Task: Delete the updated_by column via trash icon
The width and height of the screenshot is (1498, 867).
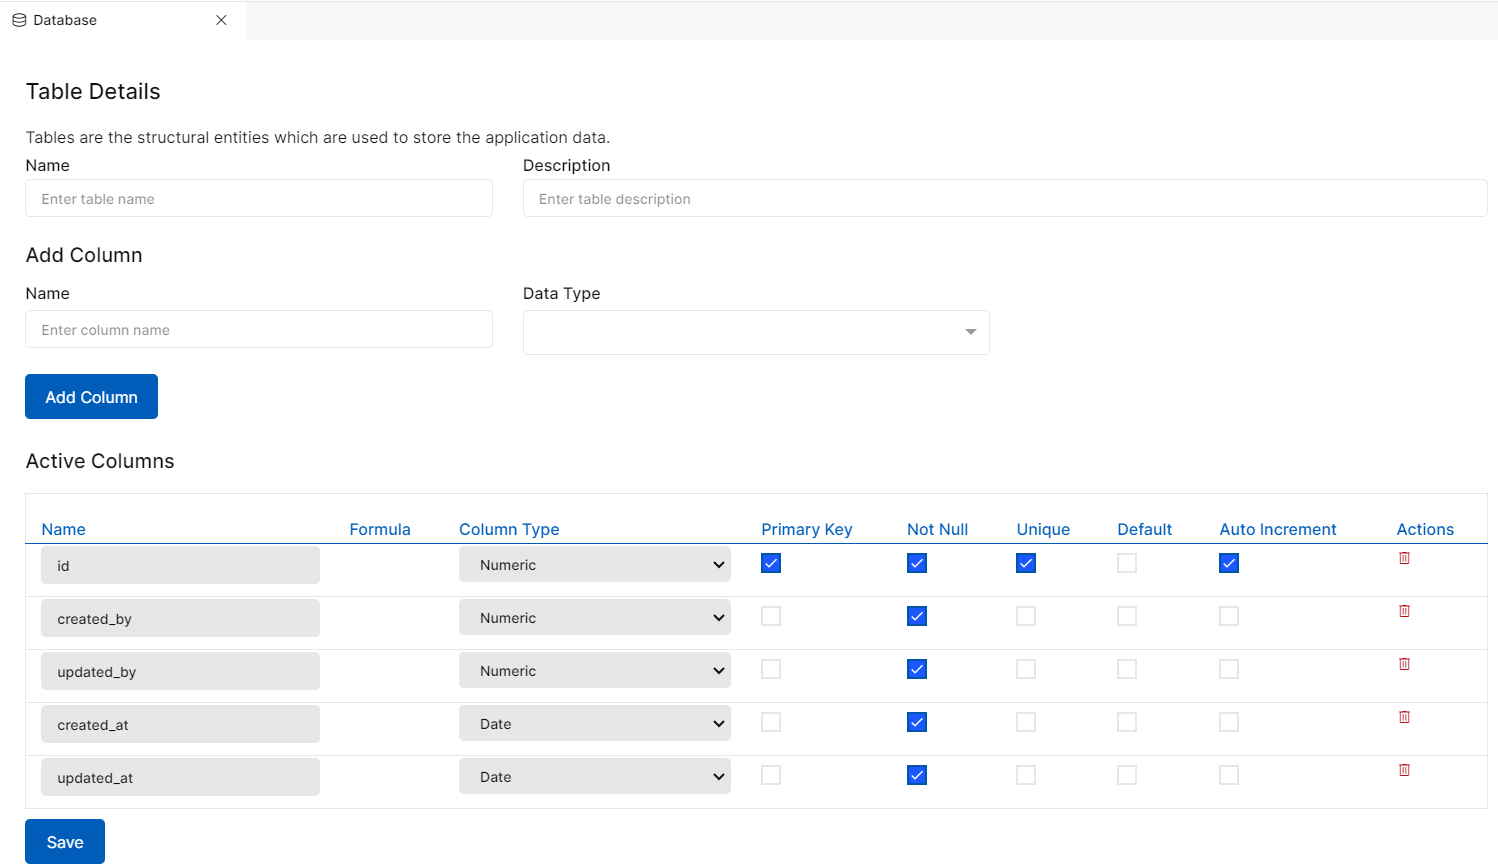Action: 1404,664
